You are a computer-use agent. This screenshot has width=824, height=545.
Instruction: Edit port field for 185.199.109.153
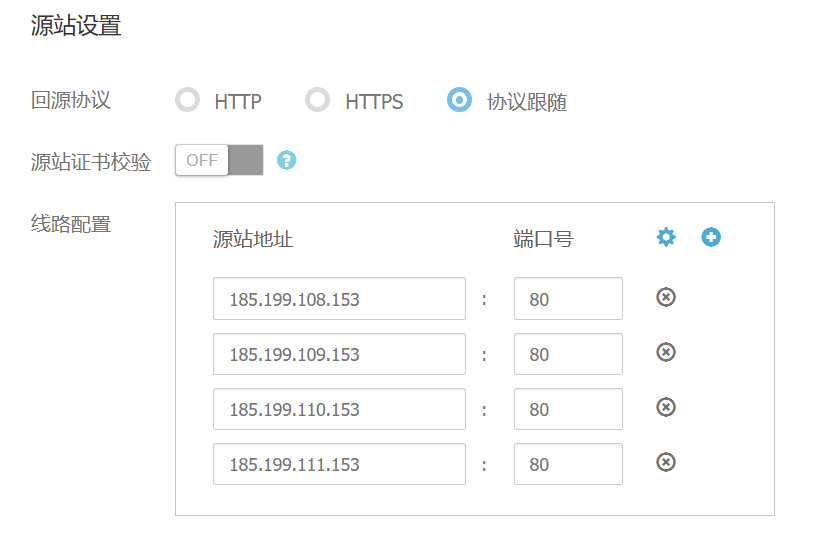569,354
